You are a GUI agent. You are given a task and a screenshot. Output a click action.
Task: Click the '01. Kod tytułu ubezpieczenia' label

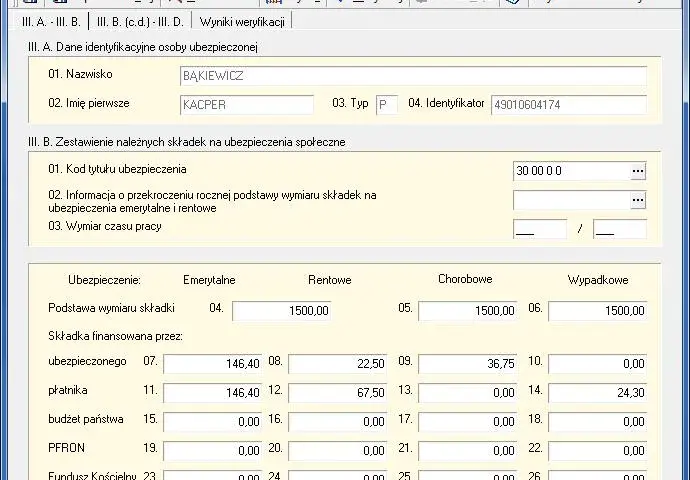pyautogui.click(x=117, y=169)
